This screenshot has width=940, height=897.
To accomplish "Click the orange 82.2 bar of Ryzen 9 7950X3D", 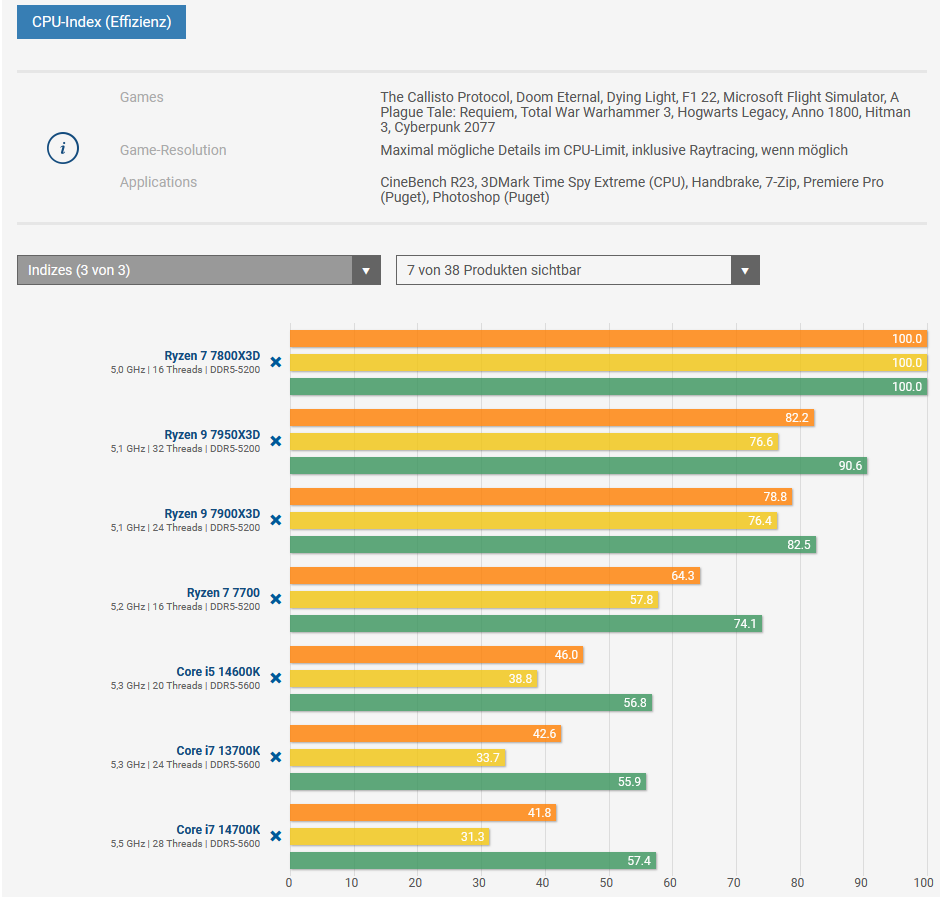I will (552, 418).
